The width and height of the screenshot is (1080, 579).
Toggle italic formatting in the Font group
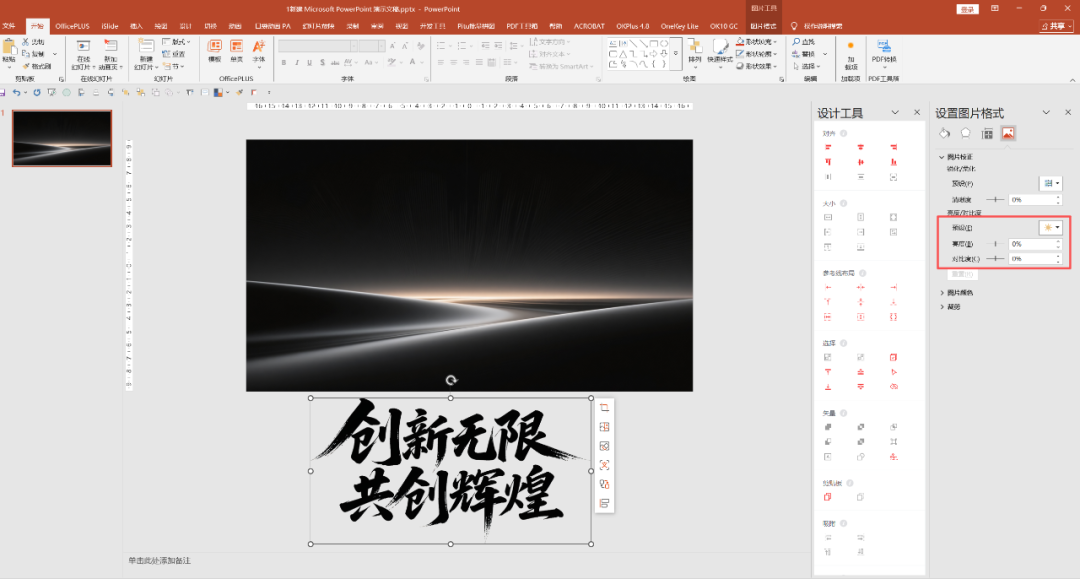click(299, 62)
